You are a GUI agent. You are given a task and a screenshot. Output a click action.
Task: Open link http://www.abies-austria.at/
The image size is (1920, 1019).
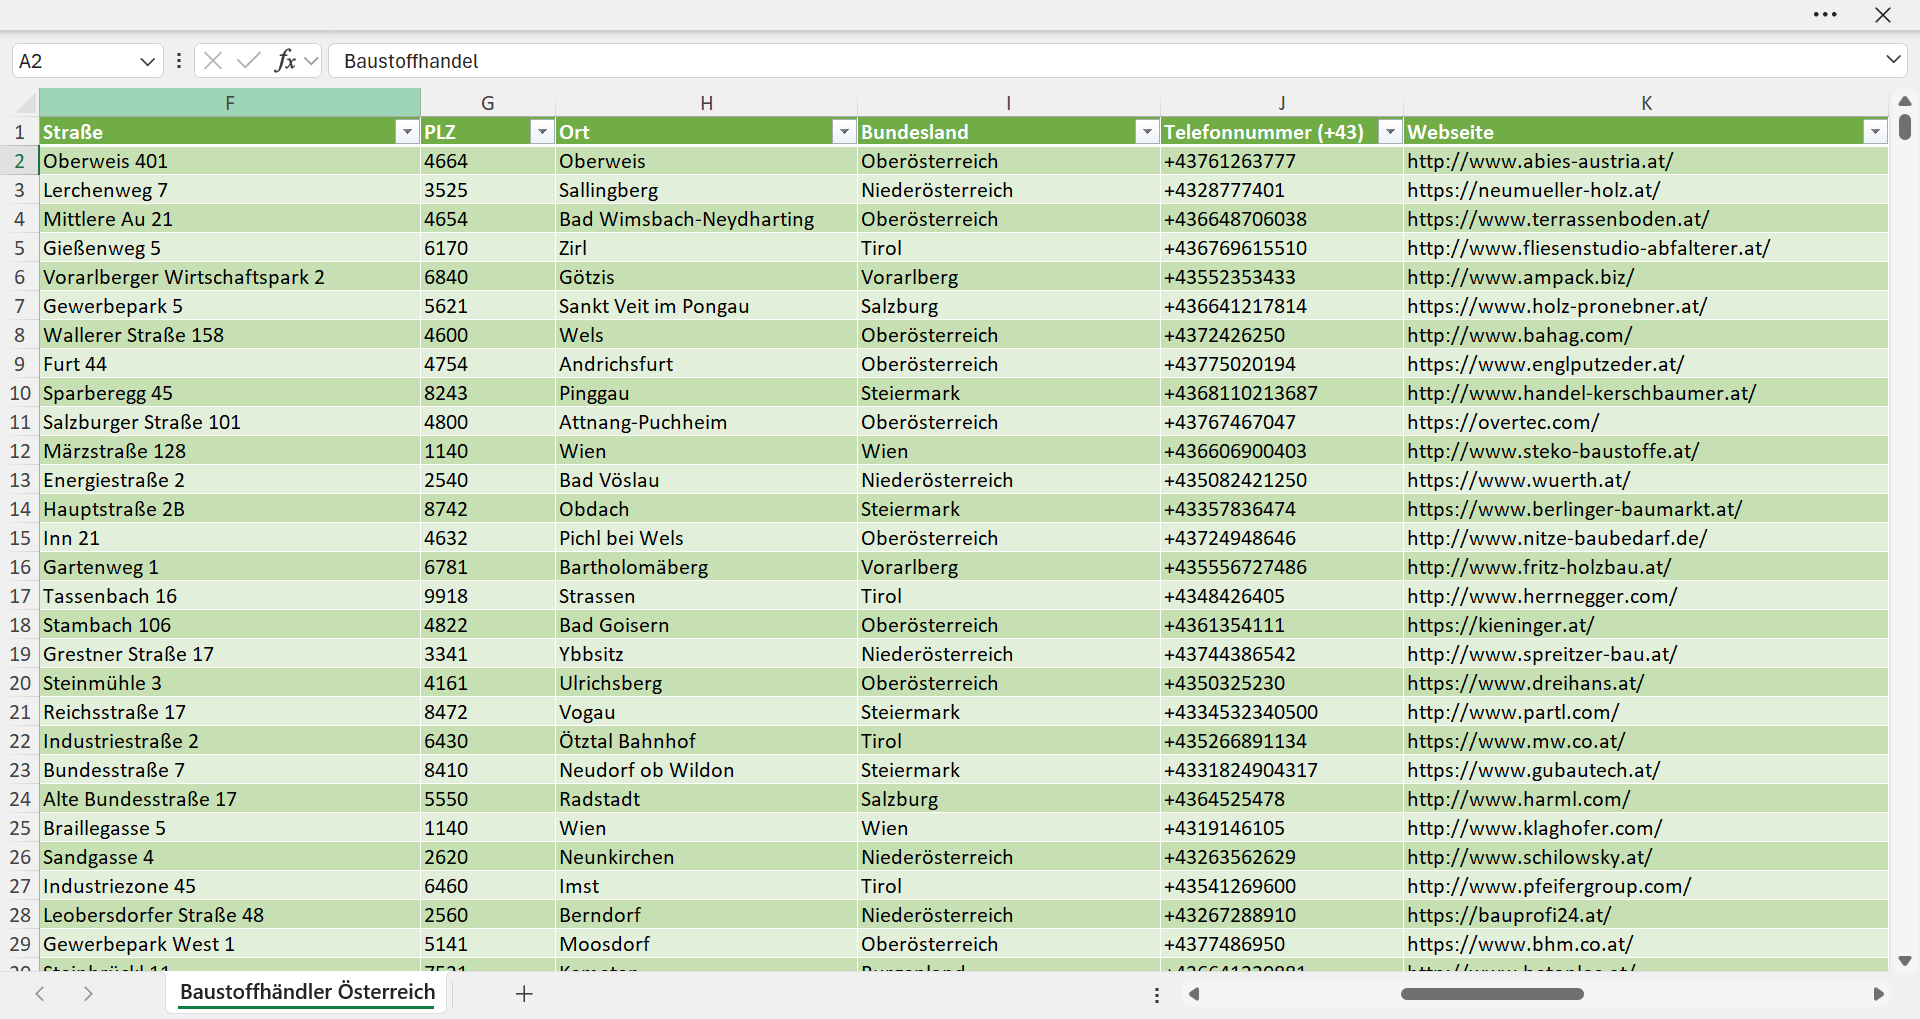coord(1540,161)
